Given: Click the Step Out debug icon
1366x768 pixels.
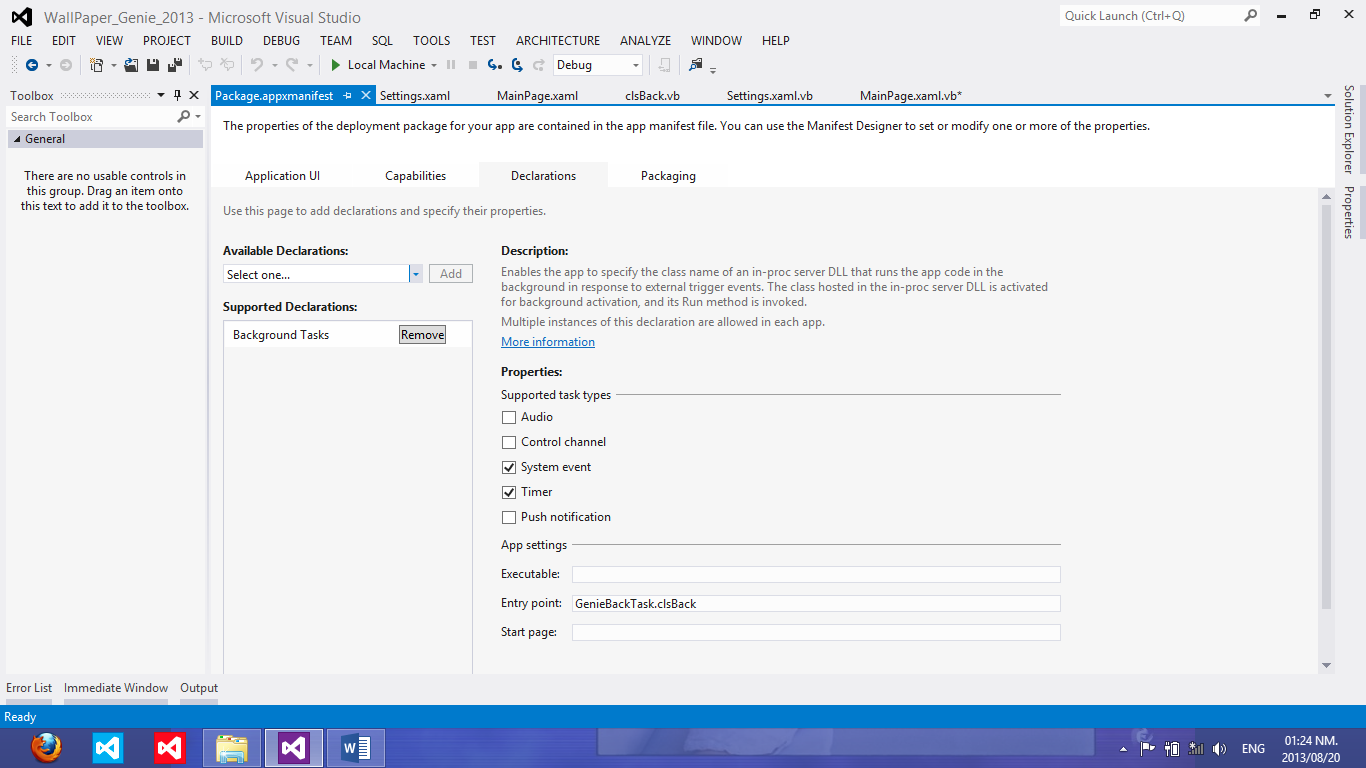Looking at the screenshot, I should coord(540,65).
